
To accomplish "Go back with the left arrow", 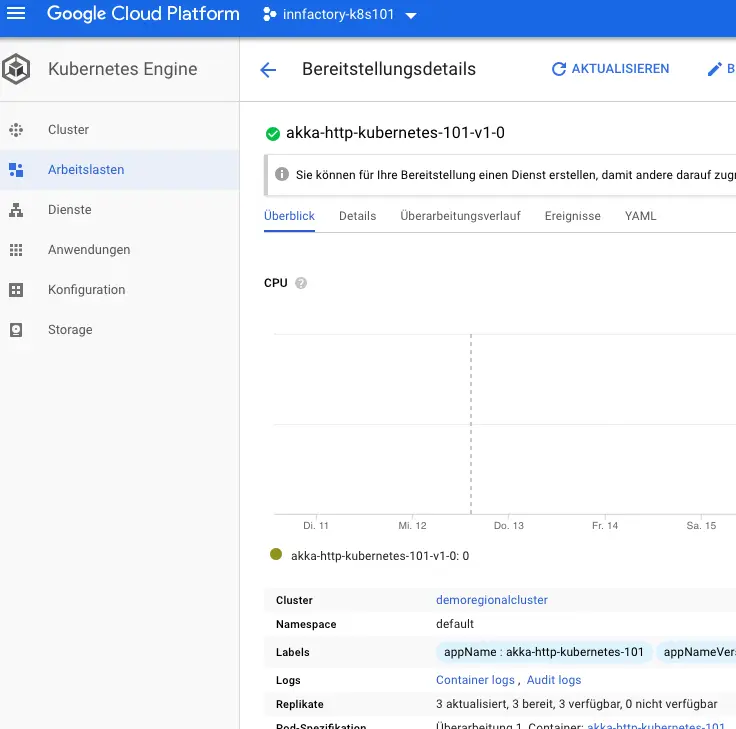I will point(268,70).
